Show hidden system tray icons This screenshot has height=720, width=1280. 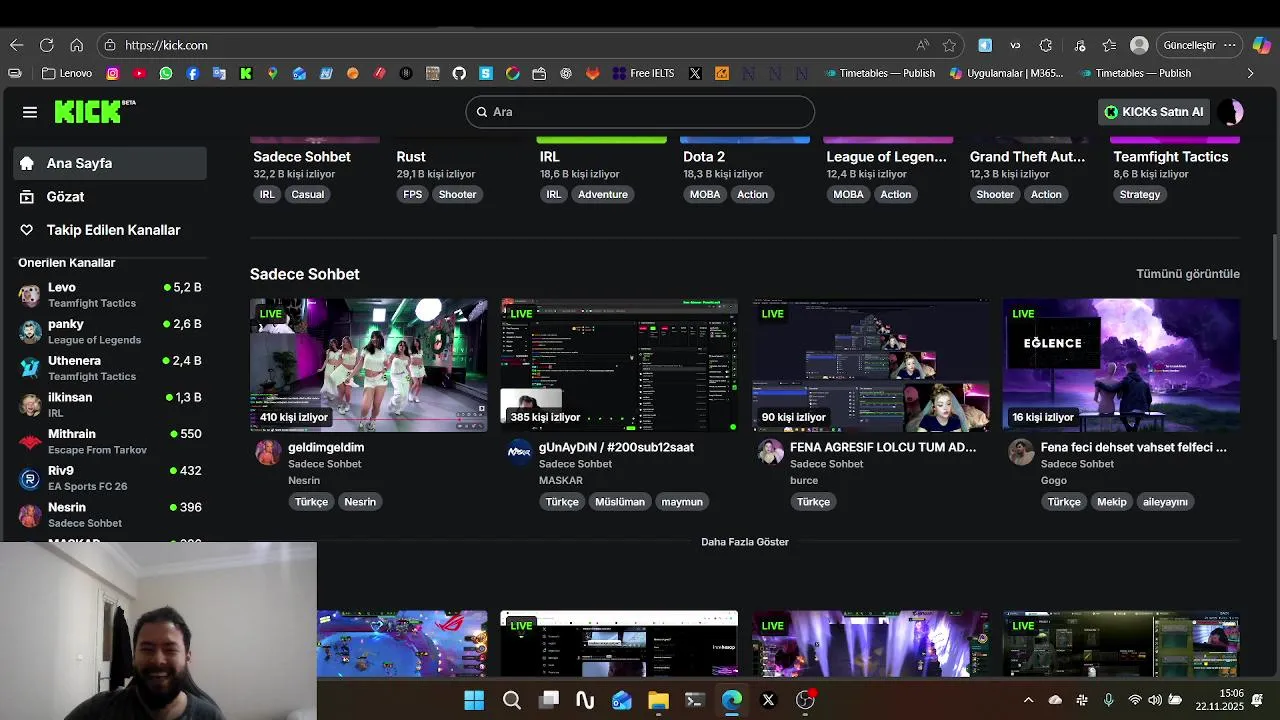1028,700
